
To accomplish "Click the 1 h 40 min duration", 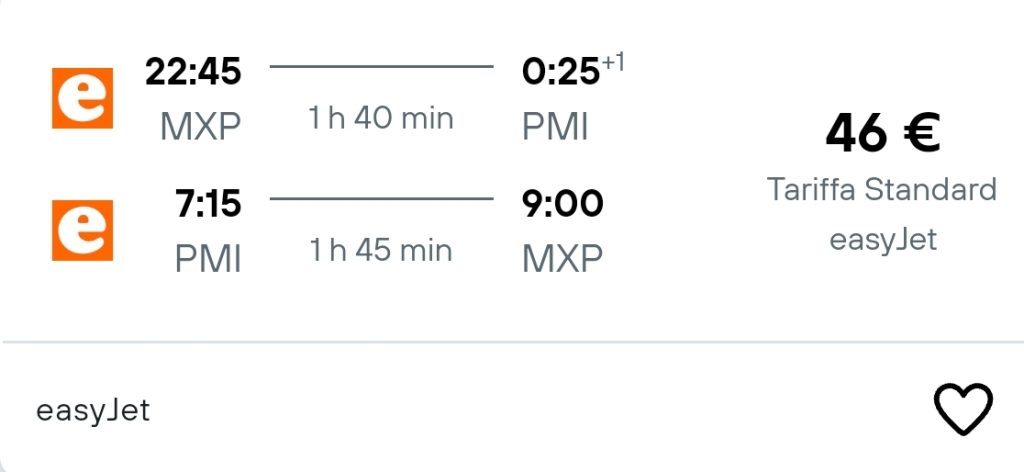I will tap(381, 119).
